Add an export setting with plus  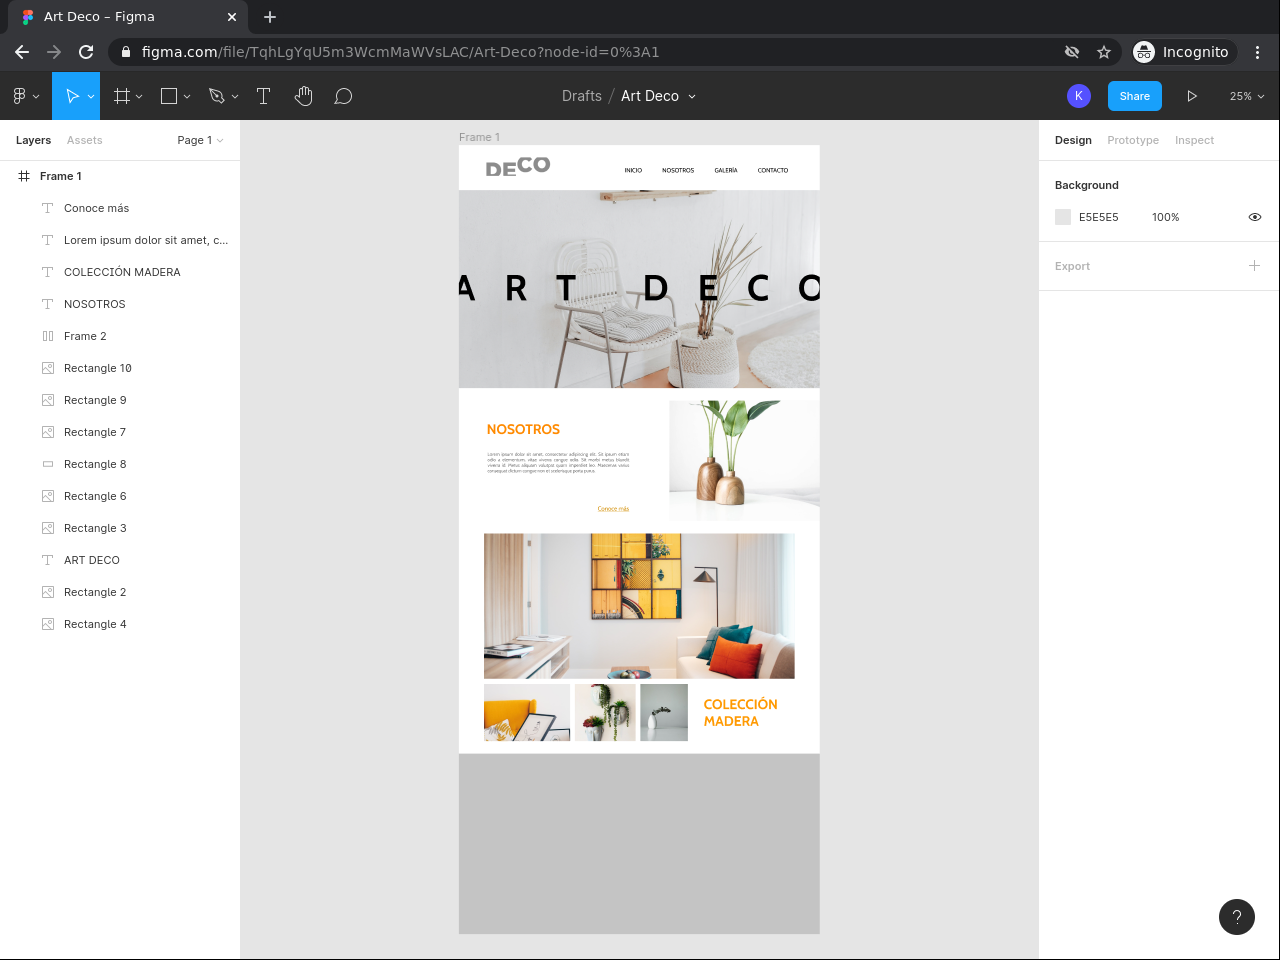pyautogui.click(x=1254, y=266)
